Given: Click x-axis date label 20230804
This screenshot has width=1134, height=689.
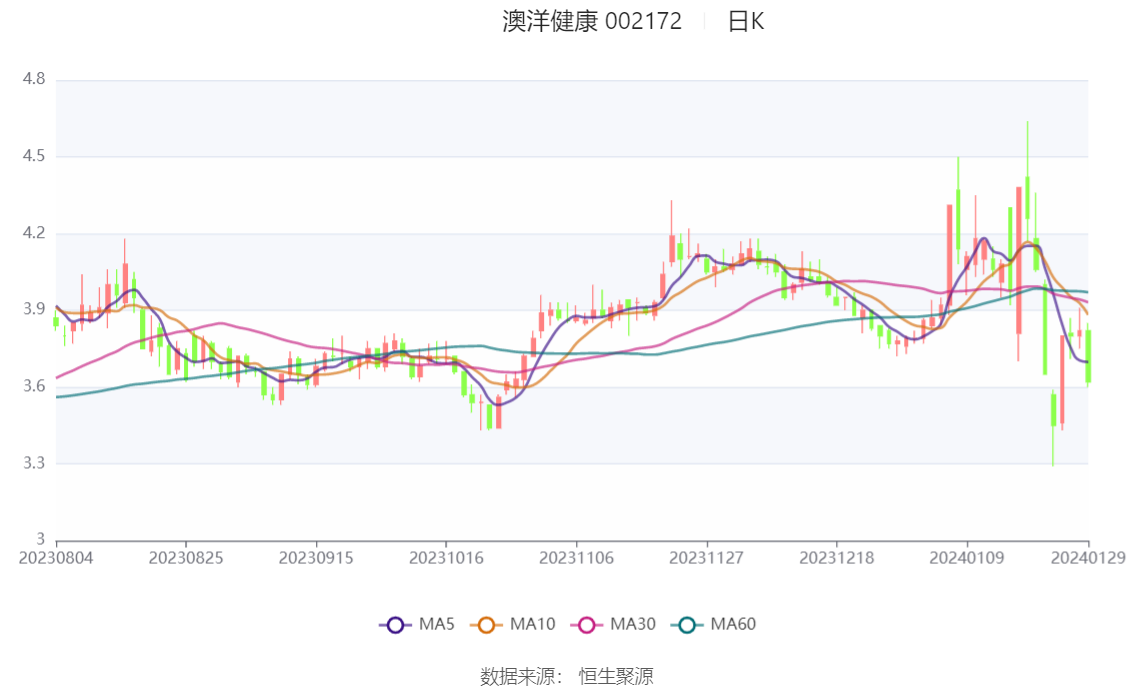Looking at the screenshot, I should coord(56,558).
